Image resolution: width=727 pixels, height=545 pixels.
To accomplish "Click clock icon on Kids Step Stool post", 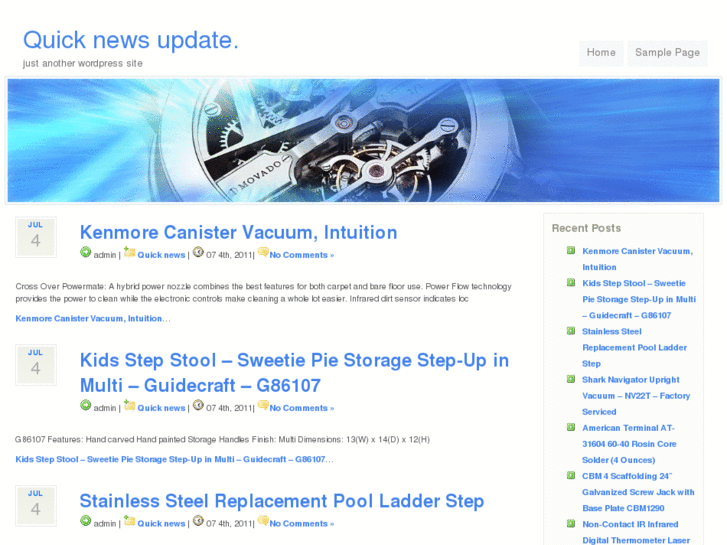I will click(198, 405).
